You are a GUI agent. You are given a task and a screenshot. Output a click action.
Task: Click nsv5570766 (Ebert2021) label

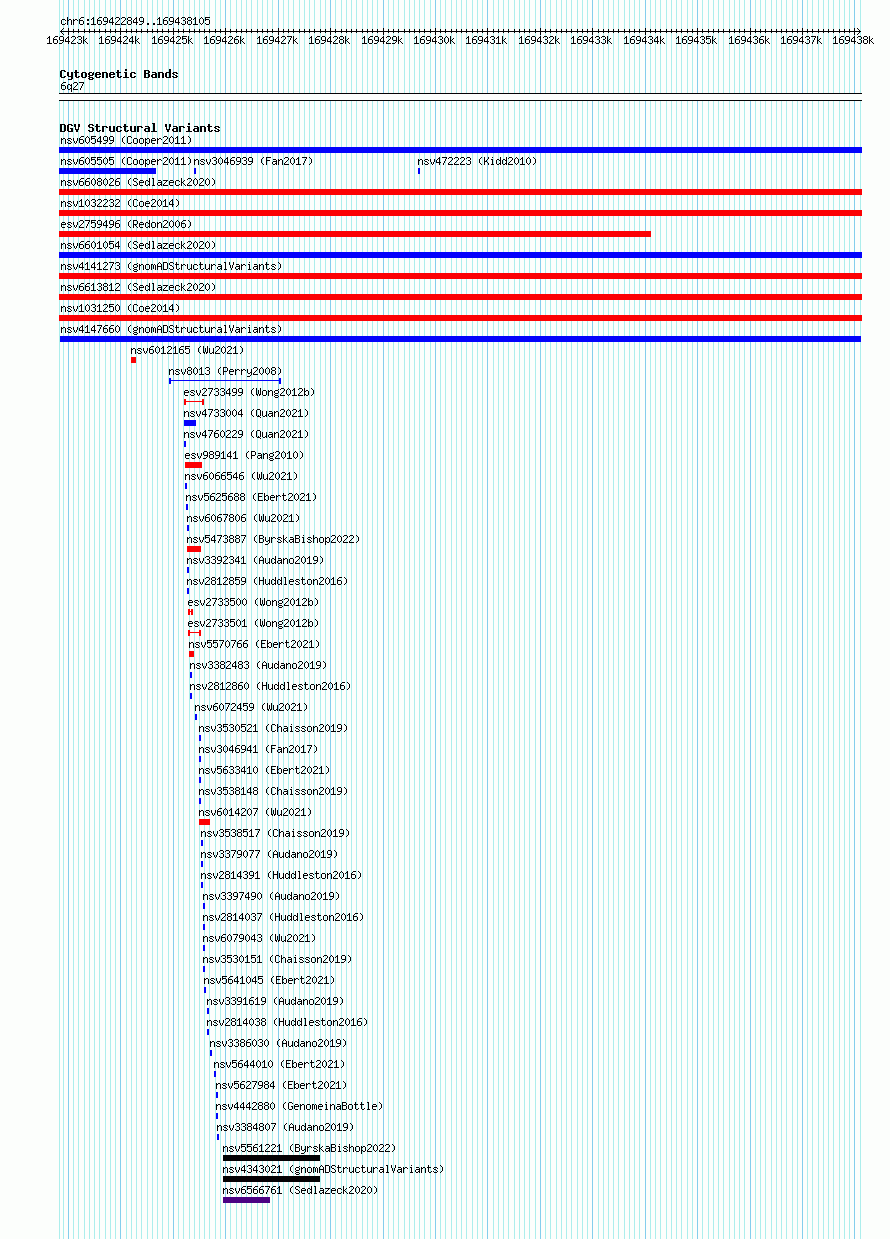(x=255, y=644)
